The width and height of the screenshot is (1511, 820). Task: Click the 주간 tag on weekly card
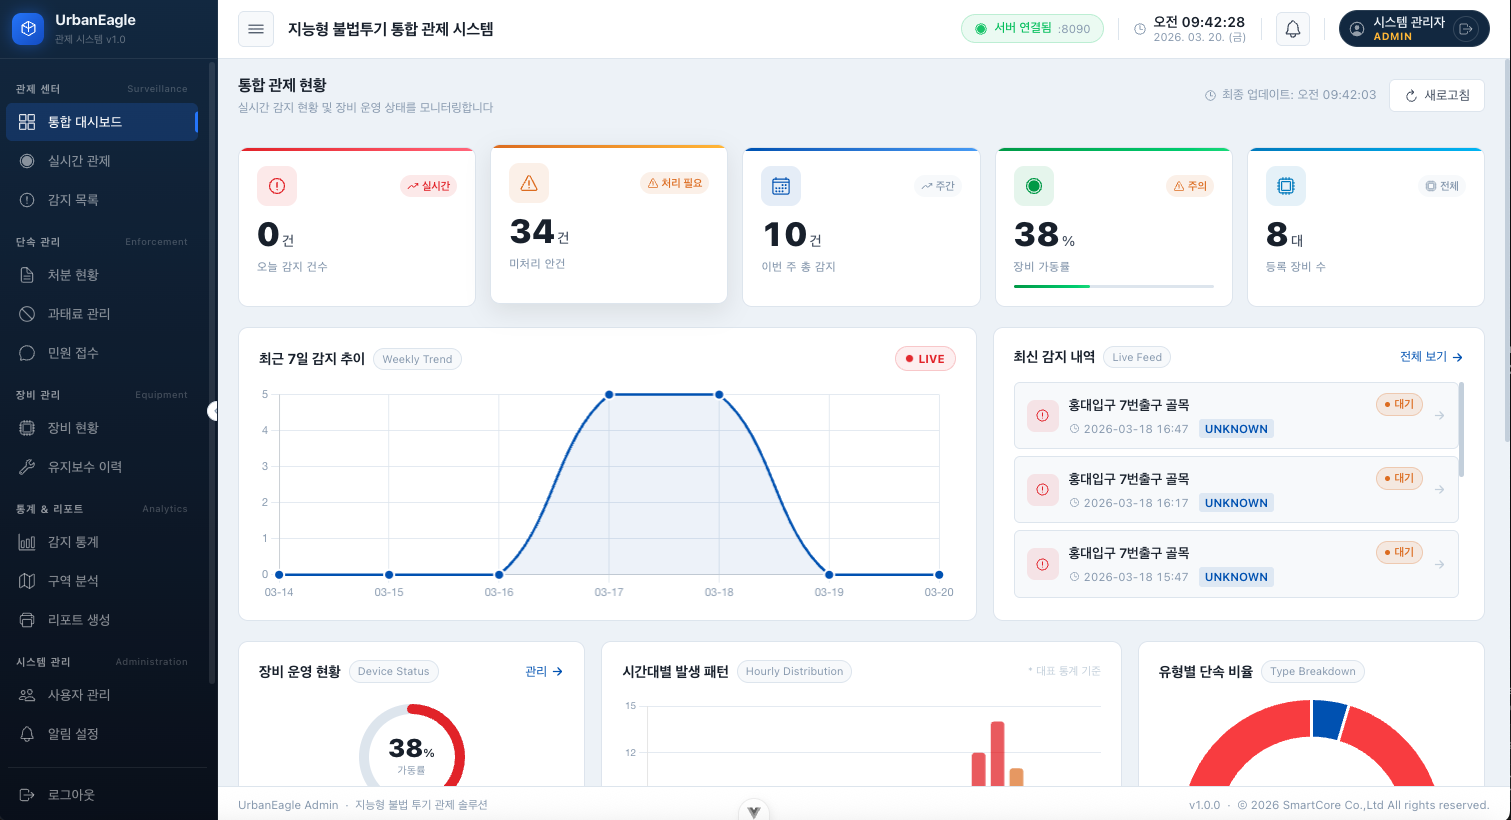click(x=938, y=186)
